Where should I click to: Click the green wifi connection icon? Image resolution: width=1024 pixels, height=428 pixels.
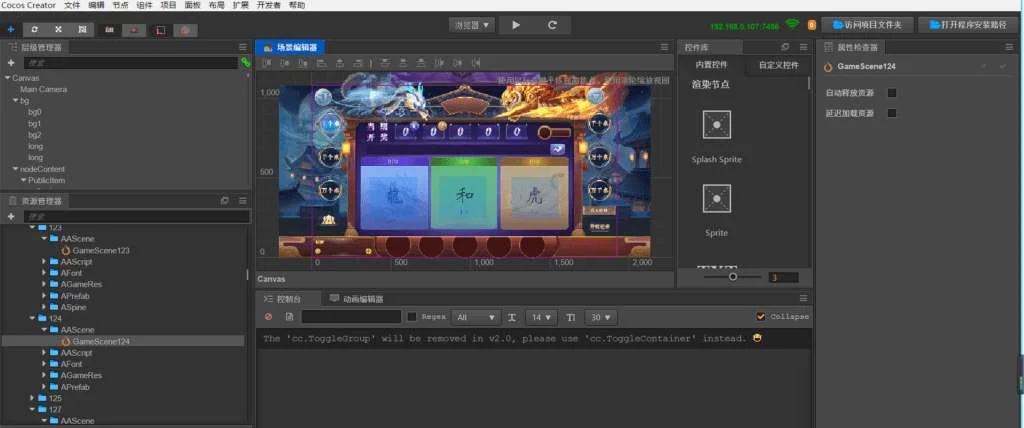point(792,24)
